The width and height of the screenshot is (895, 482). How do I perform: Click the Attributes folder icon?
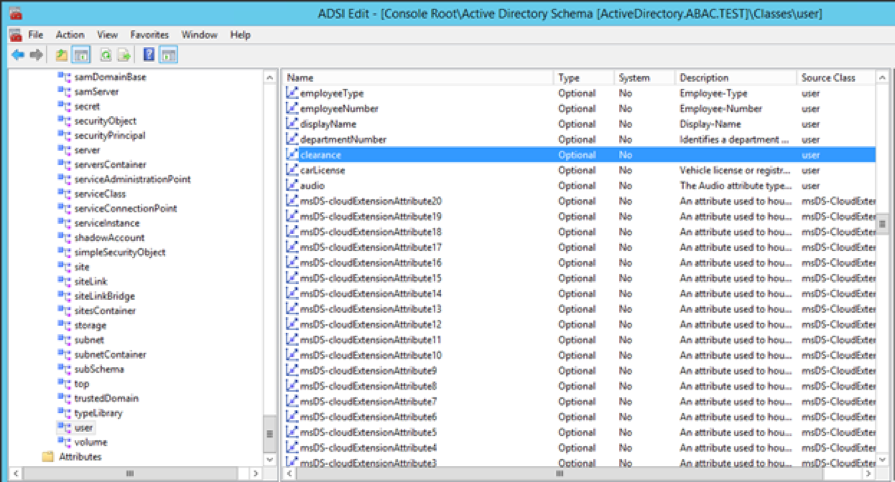pos(48,457)
